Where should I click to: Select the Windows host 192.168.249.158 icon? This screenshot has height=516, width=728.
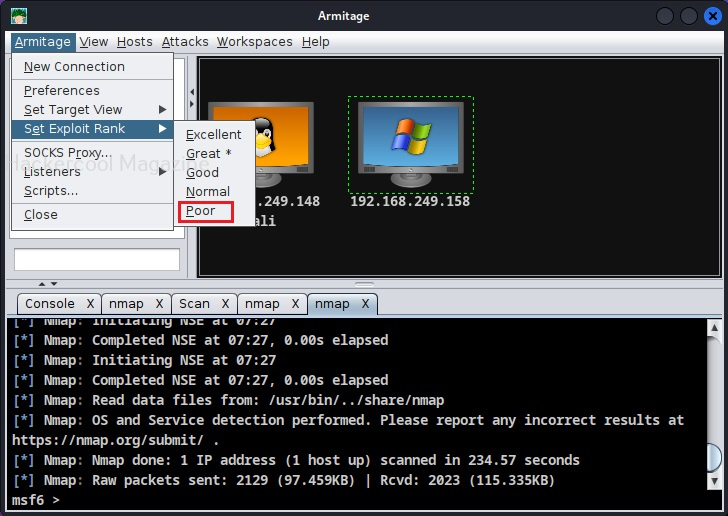click(411, 144)
